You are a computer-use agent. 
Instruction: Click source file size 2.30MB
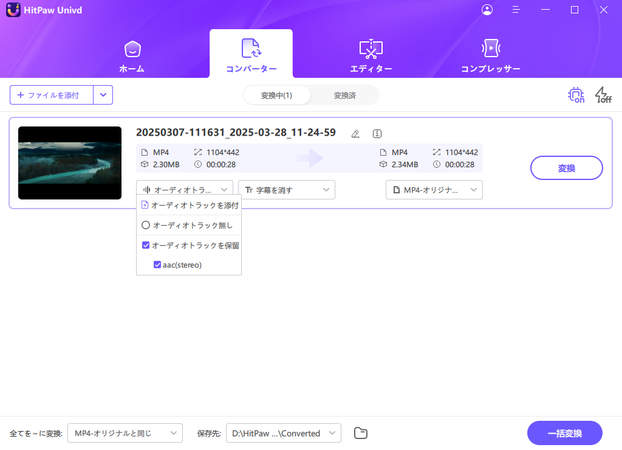pos(166,164)
